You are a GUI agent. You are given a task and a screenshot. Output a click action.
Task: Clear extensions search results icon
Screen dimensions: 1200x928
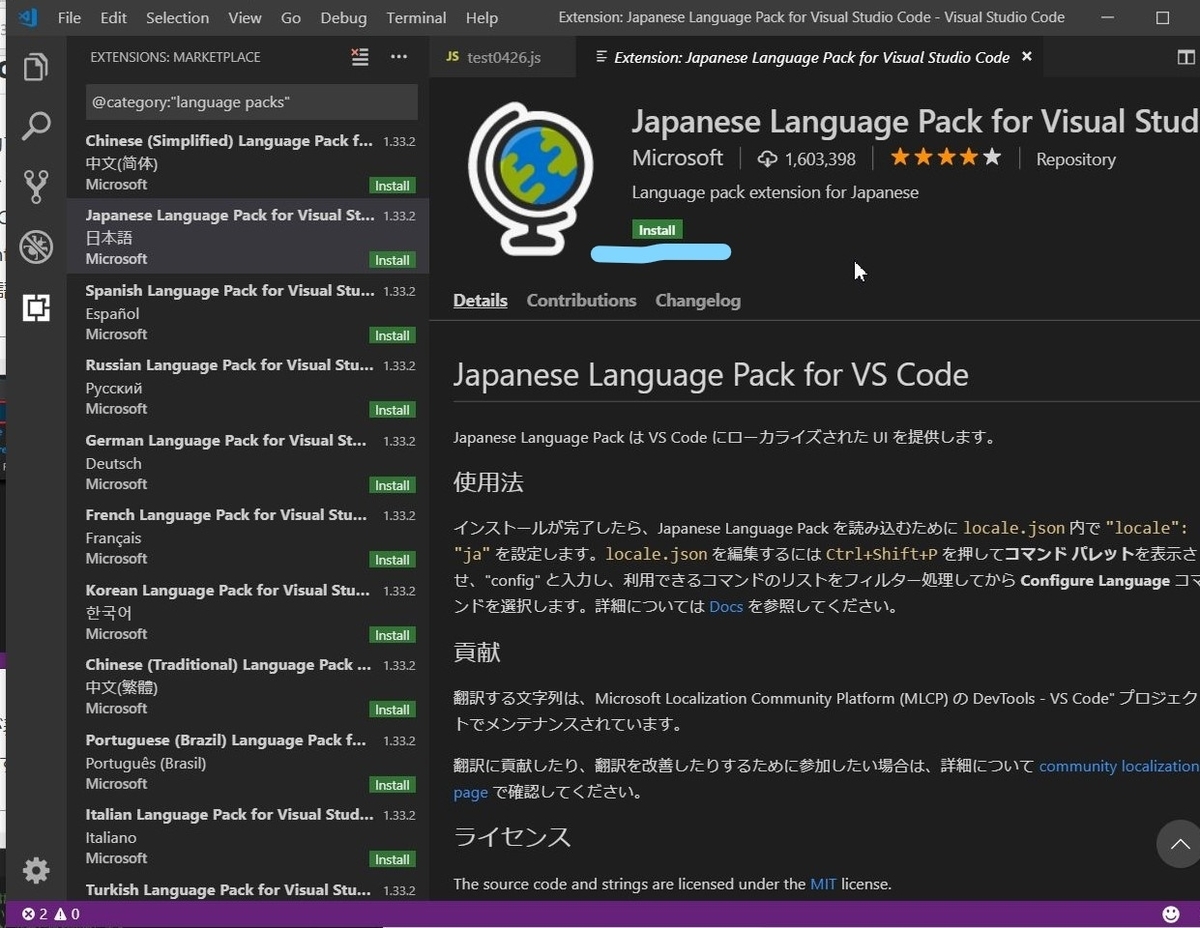[360, 57]
